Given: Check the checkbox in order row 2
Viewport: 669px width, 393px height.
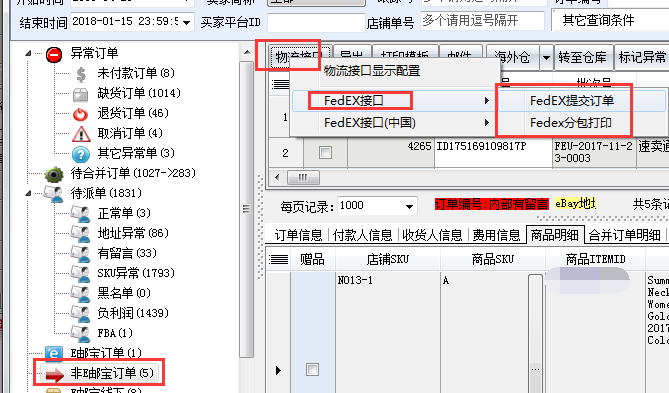Looking at the screenshot, I should point(325,152).
